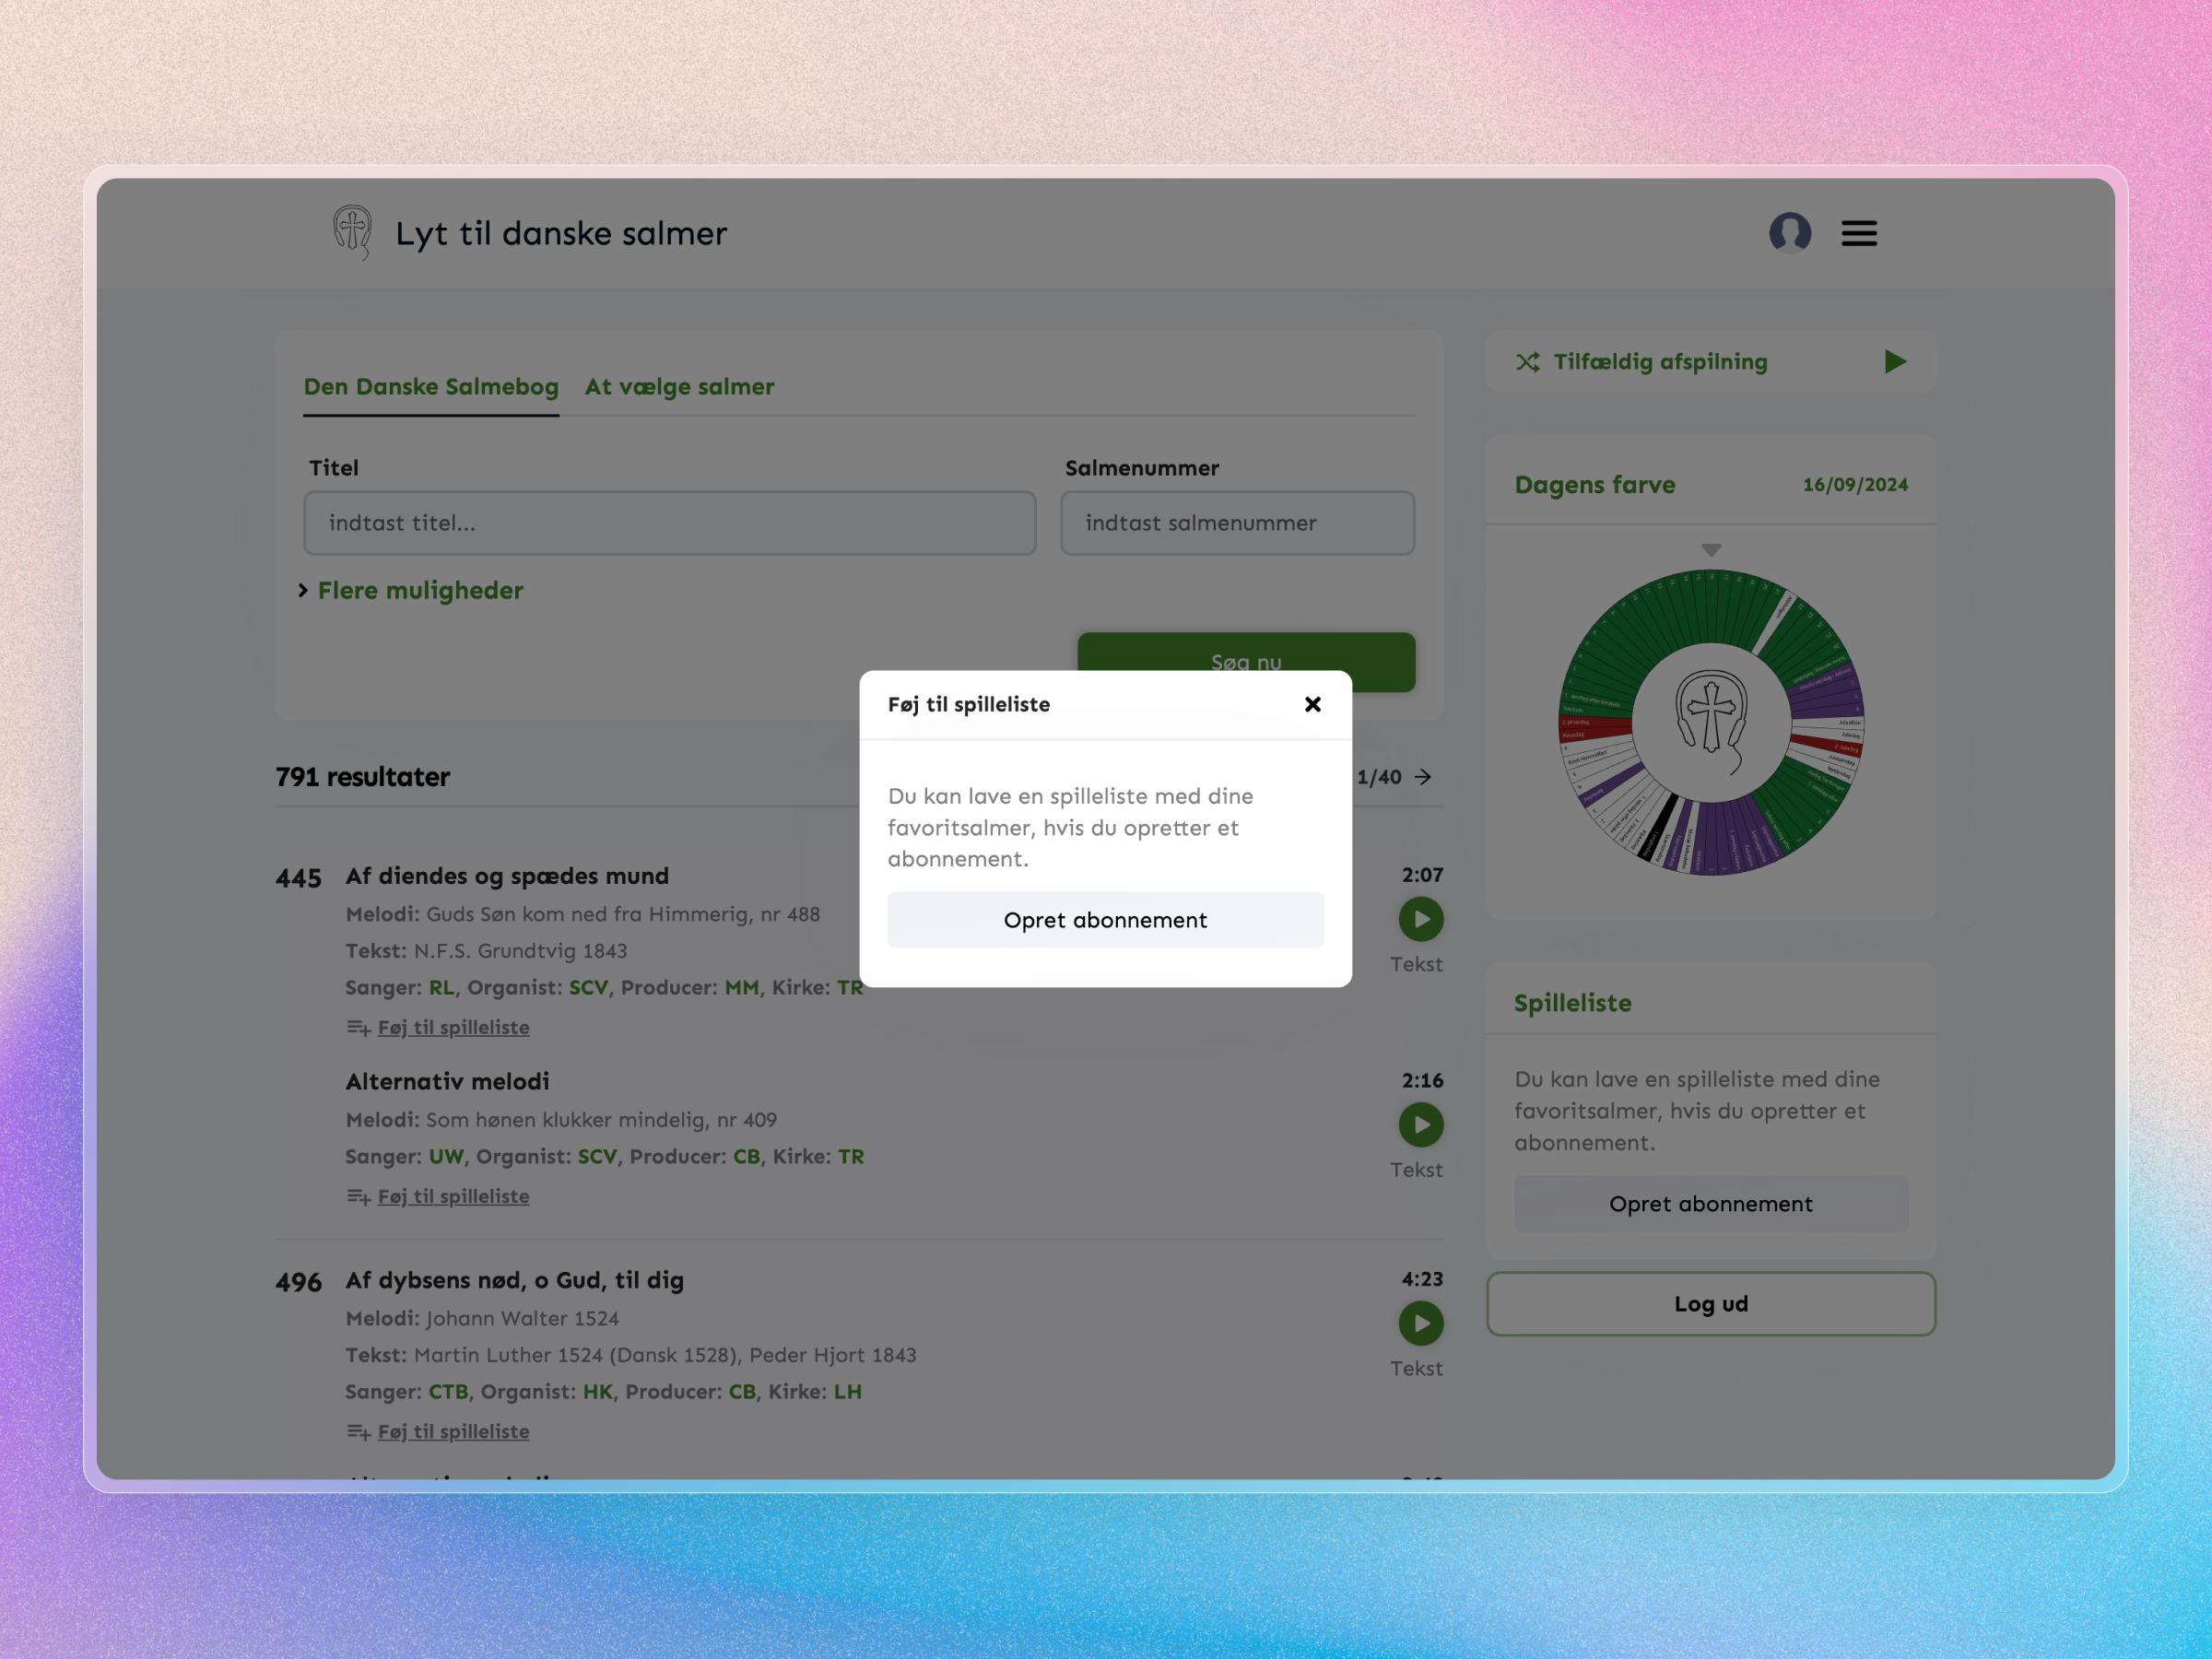Image resolution: width=2212 pixels, height=1659 pixels.
Task: Select today's color on the Dagens farve wheel
Action: (1711, 595)
